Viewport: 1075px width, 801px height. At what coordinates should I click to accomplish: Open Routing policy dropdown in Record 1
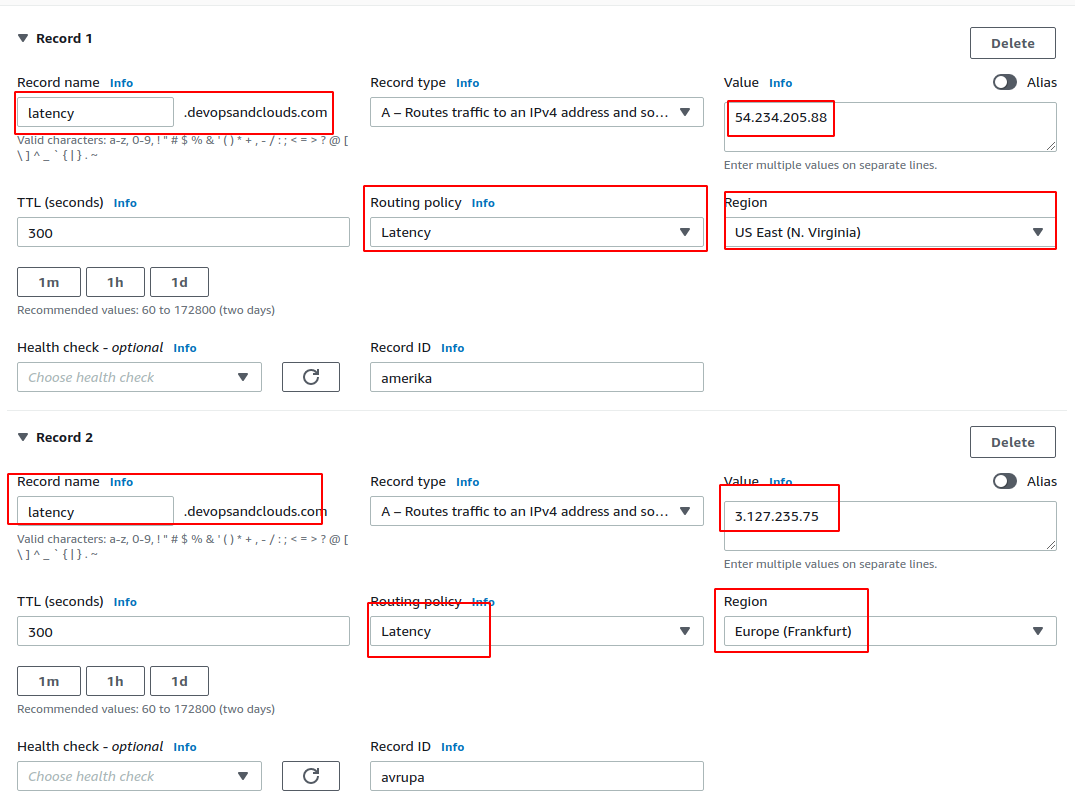536,233
